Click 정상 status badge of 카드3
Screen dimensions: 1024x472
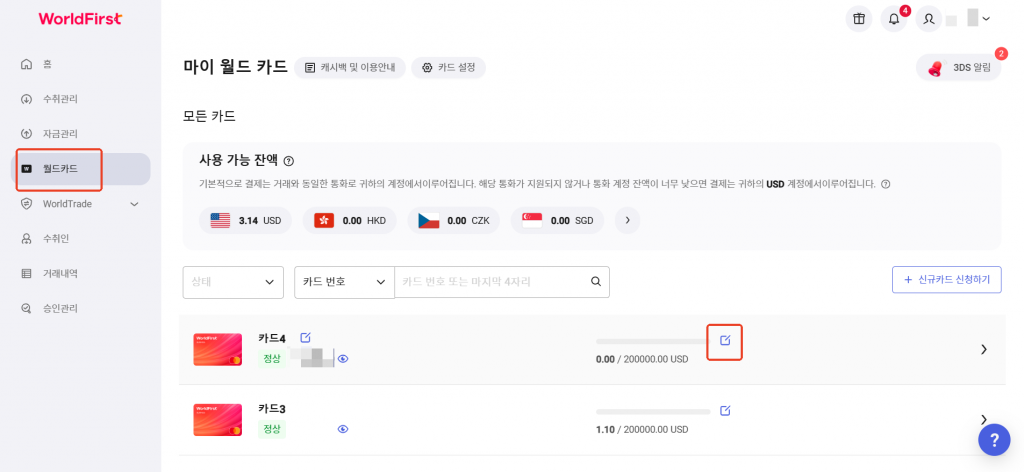(272, 429)
